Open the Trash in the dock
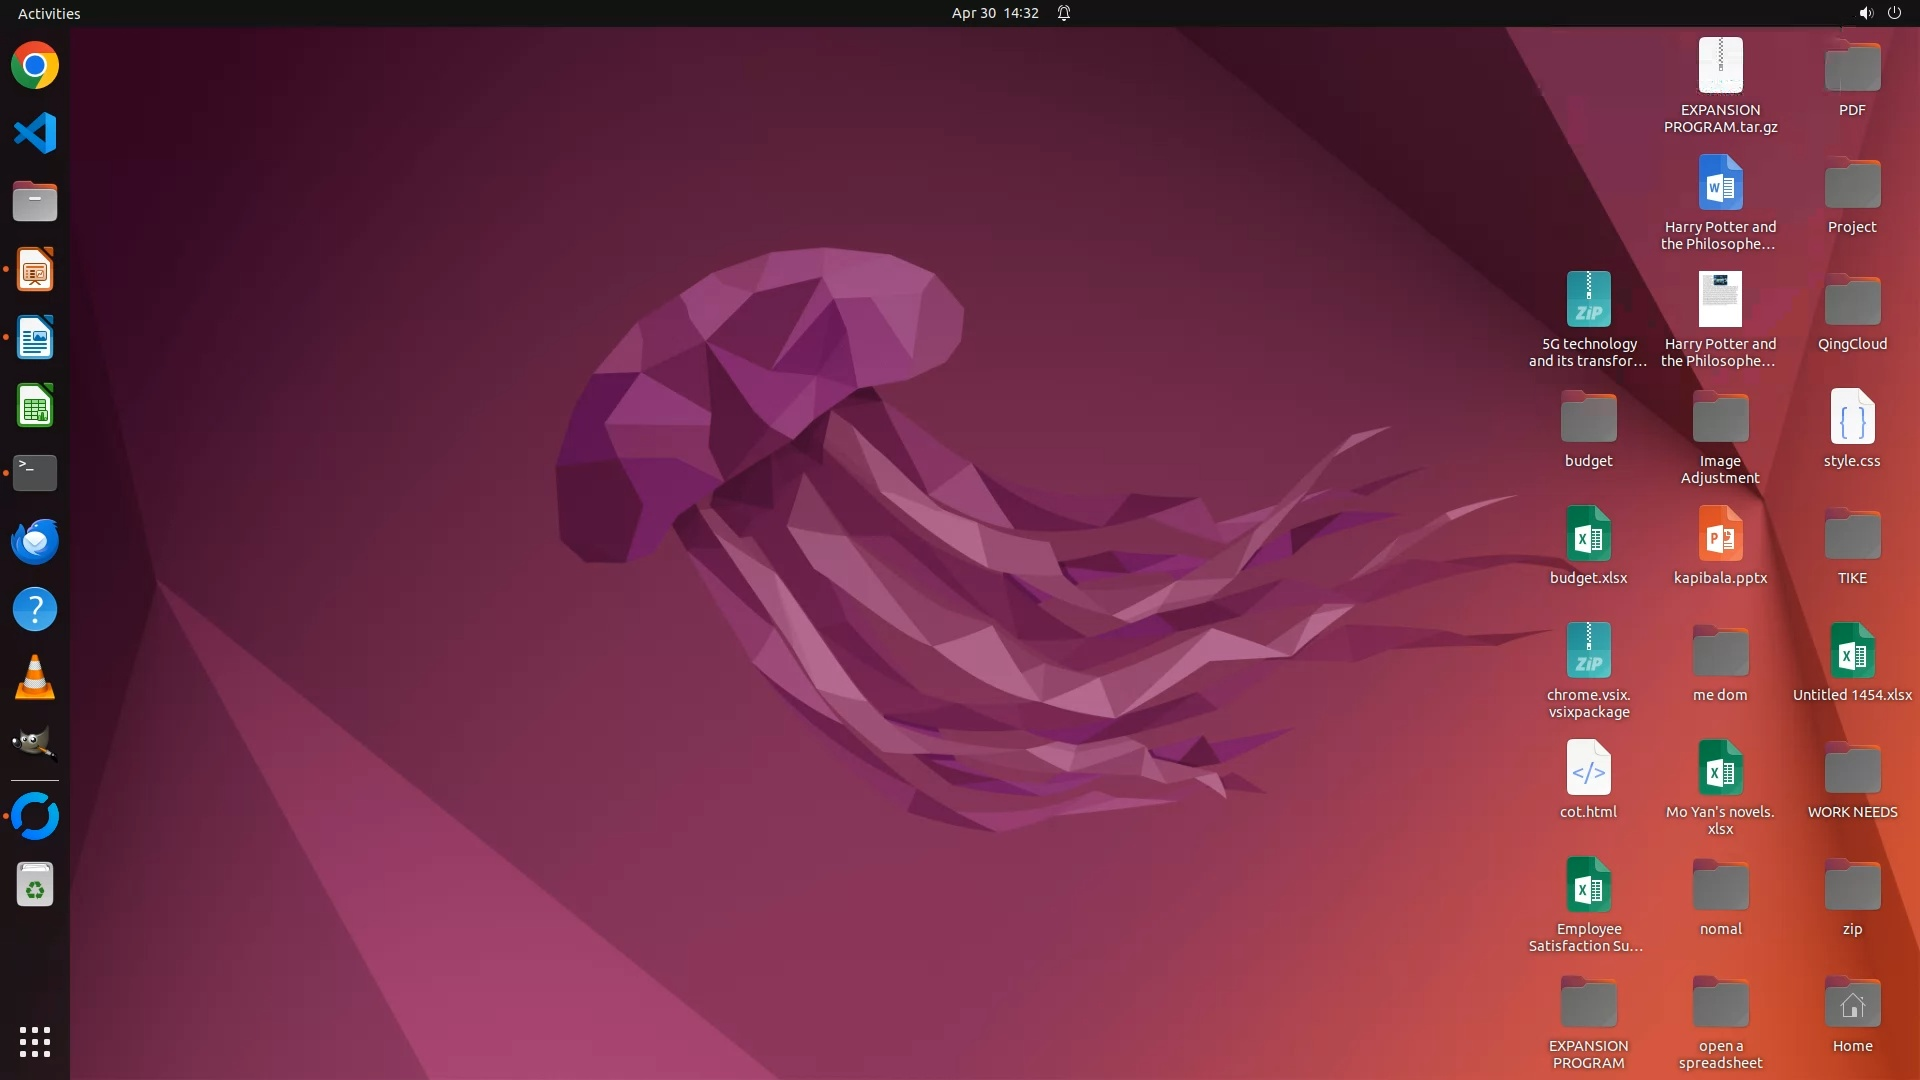Image resolution: width=1920 pixels, height=1080 pixels. coord(35,885)
